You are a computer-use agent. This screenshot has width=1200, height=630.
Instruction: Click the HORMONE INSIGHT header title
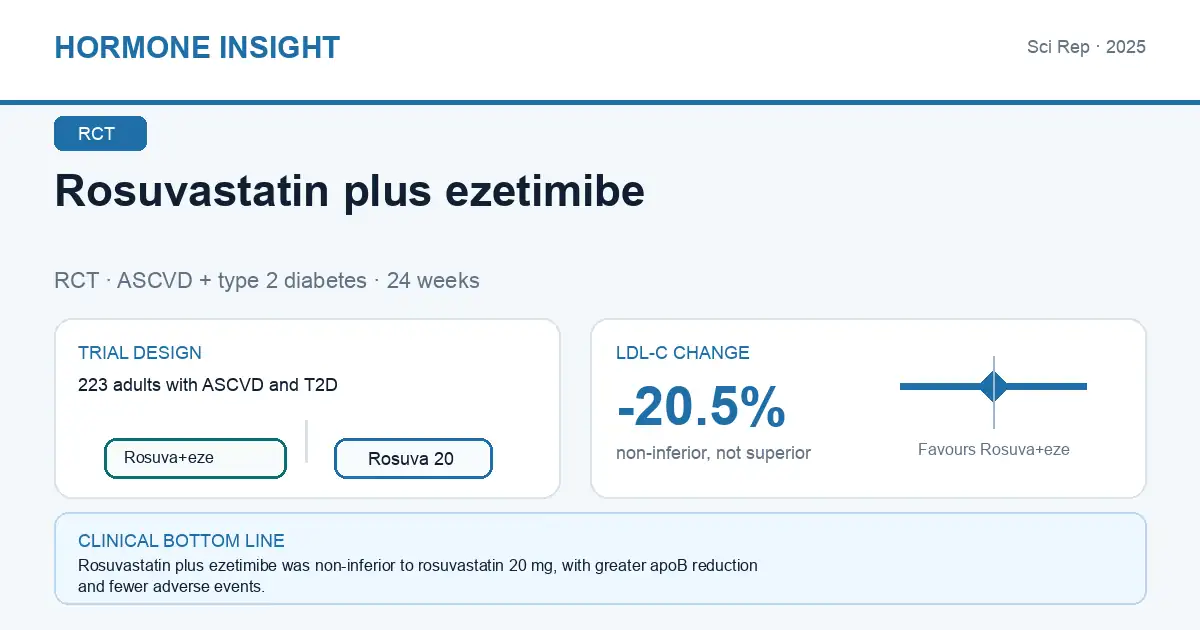[x=197, y=47]
